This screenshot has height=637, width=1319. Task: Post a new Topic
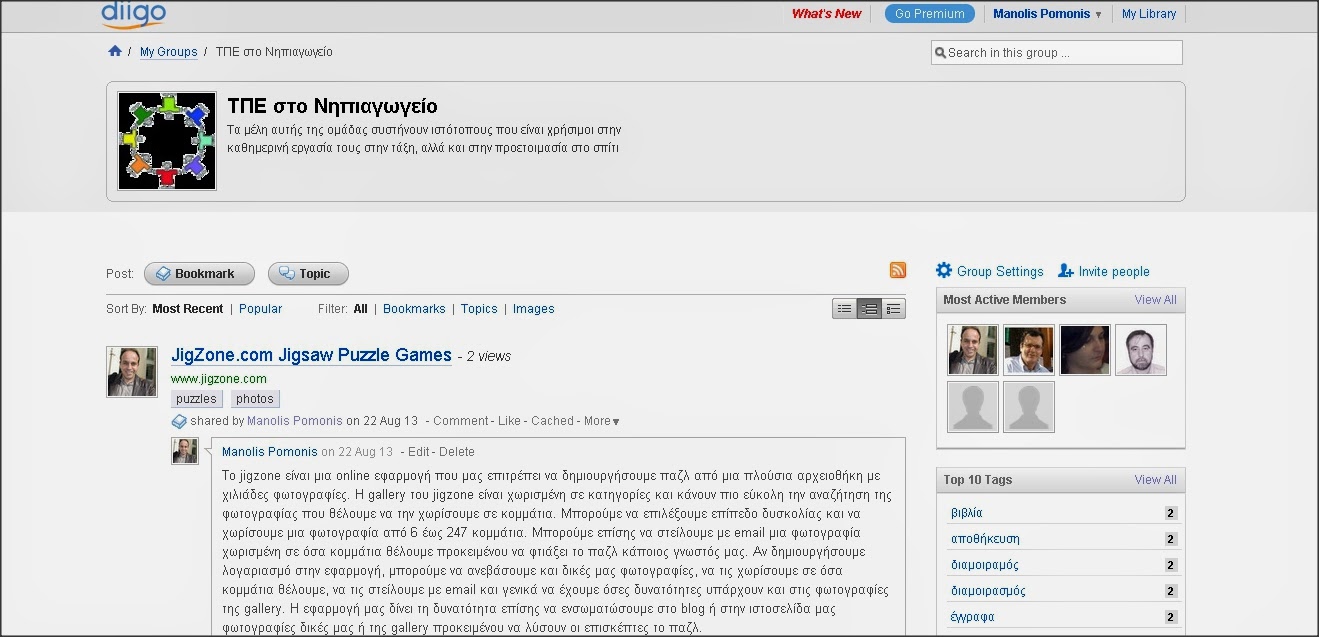308,274
